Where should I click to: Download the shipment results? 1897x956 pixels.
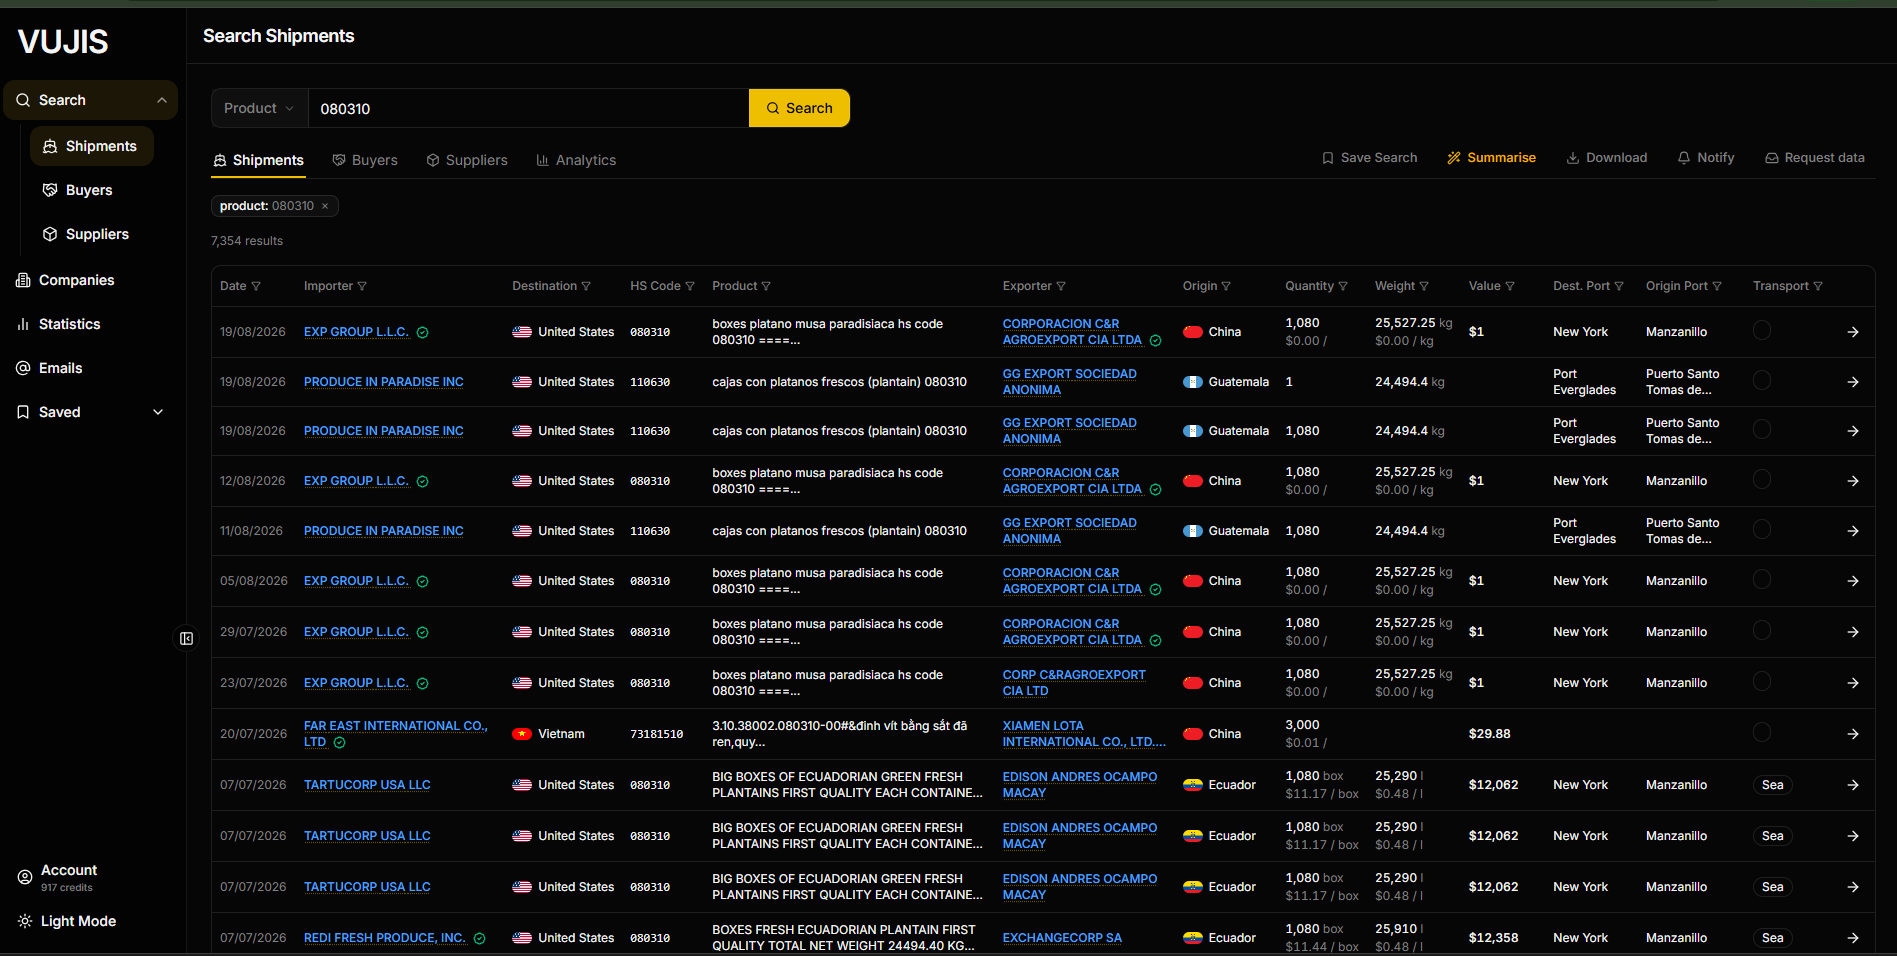click(1606, 158)
